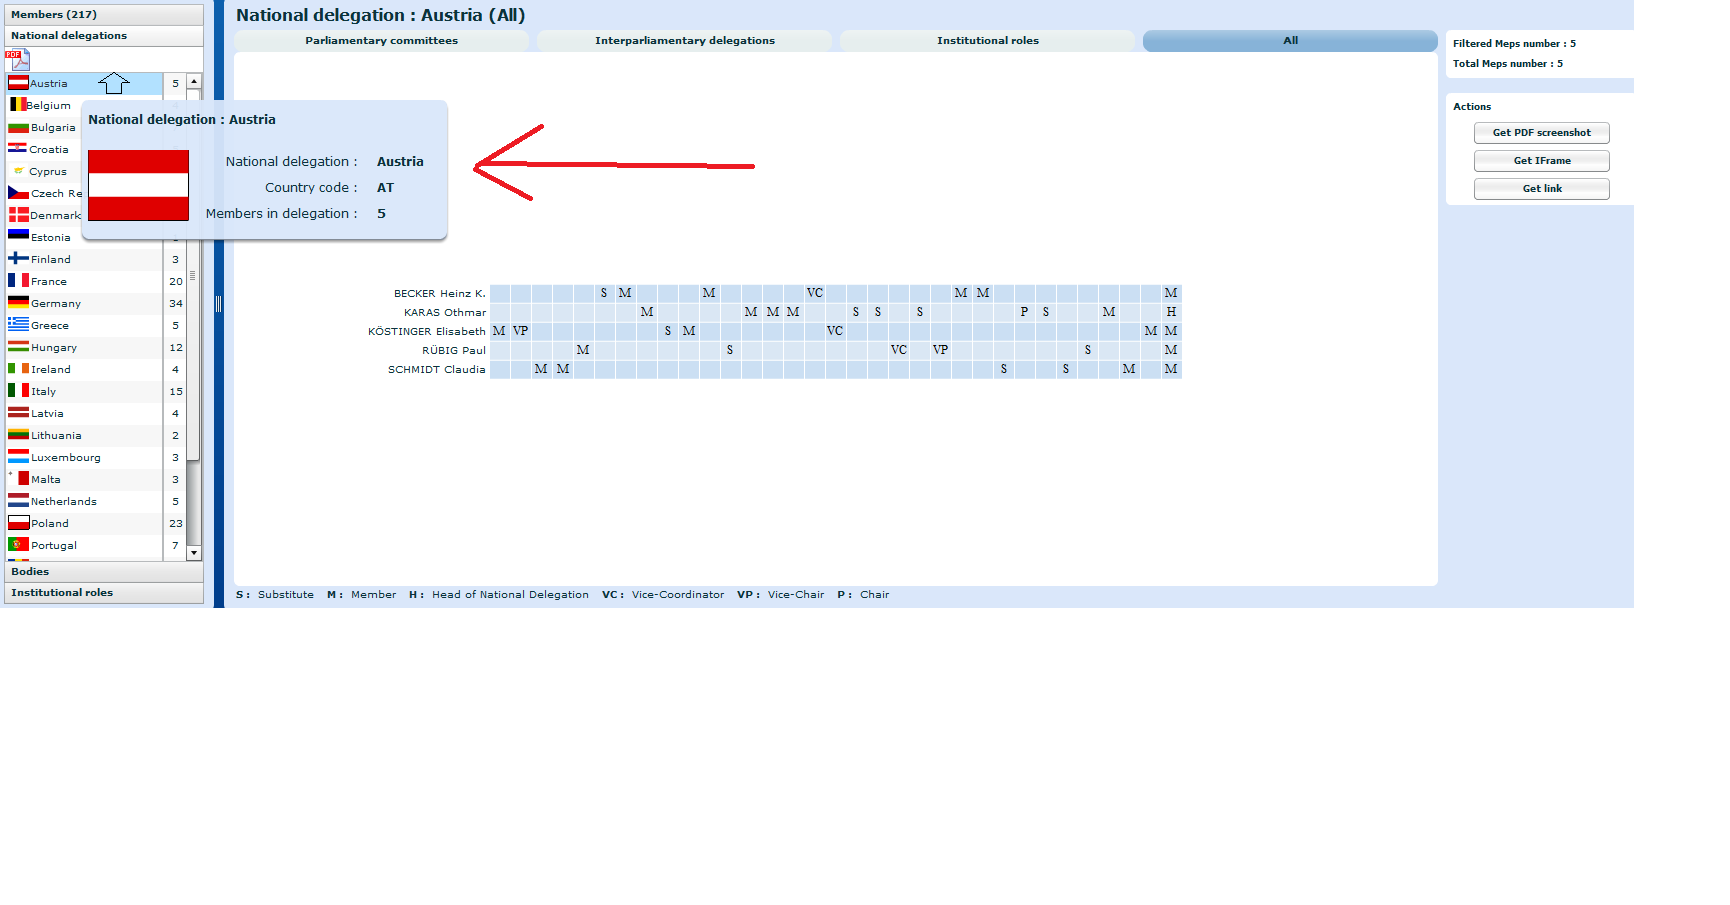
Task: Click the country code value AT
Action: click(x=385, y=188)
